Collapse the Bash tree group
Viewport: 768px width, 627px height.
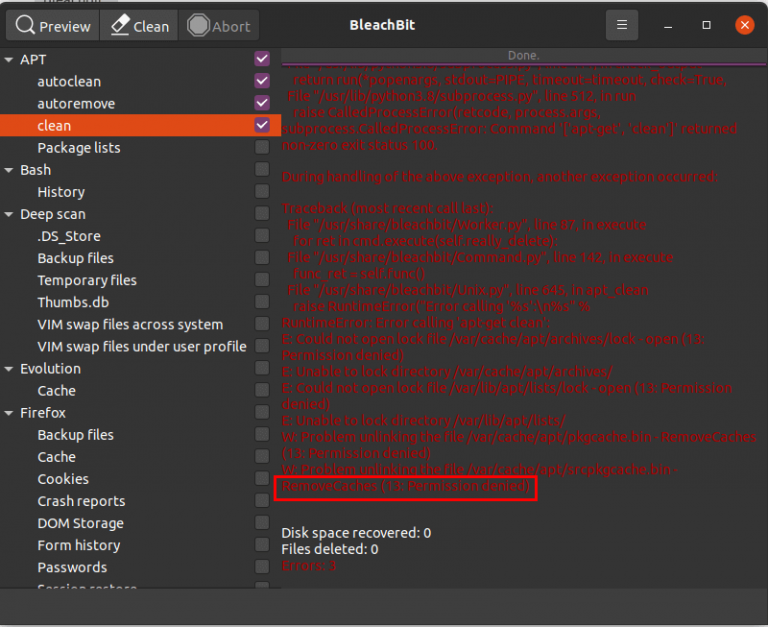click(9, 170)
